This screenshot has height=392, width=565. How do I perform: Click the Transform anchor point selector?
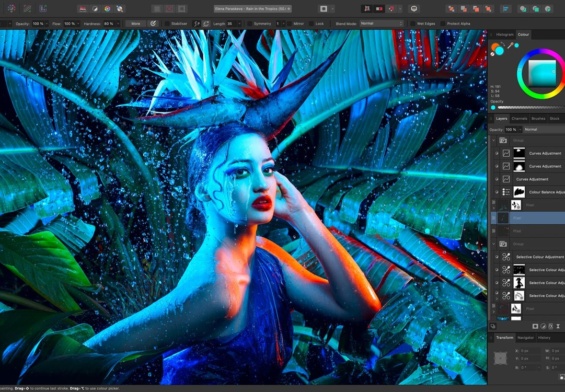coord(500,358)
